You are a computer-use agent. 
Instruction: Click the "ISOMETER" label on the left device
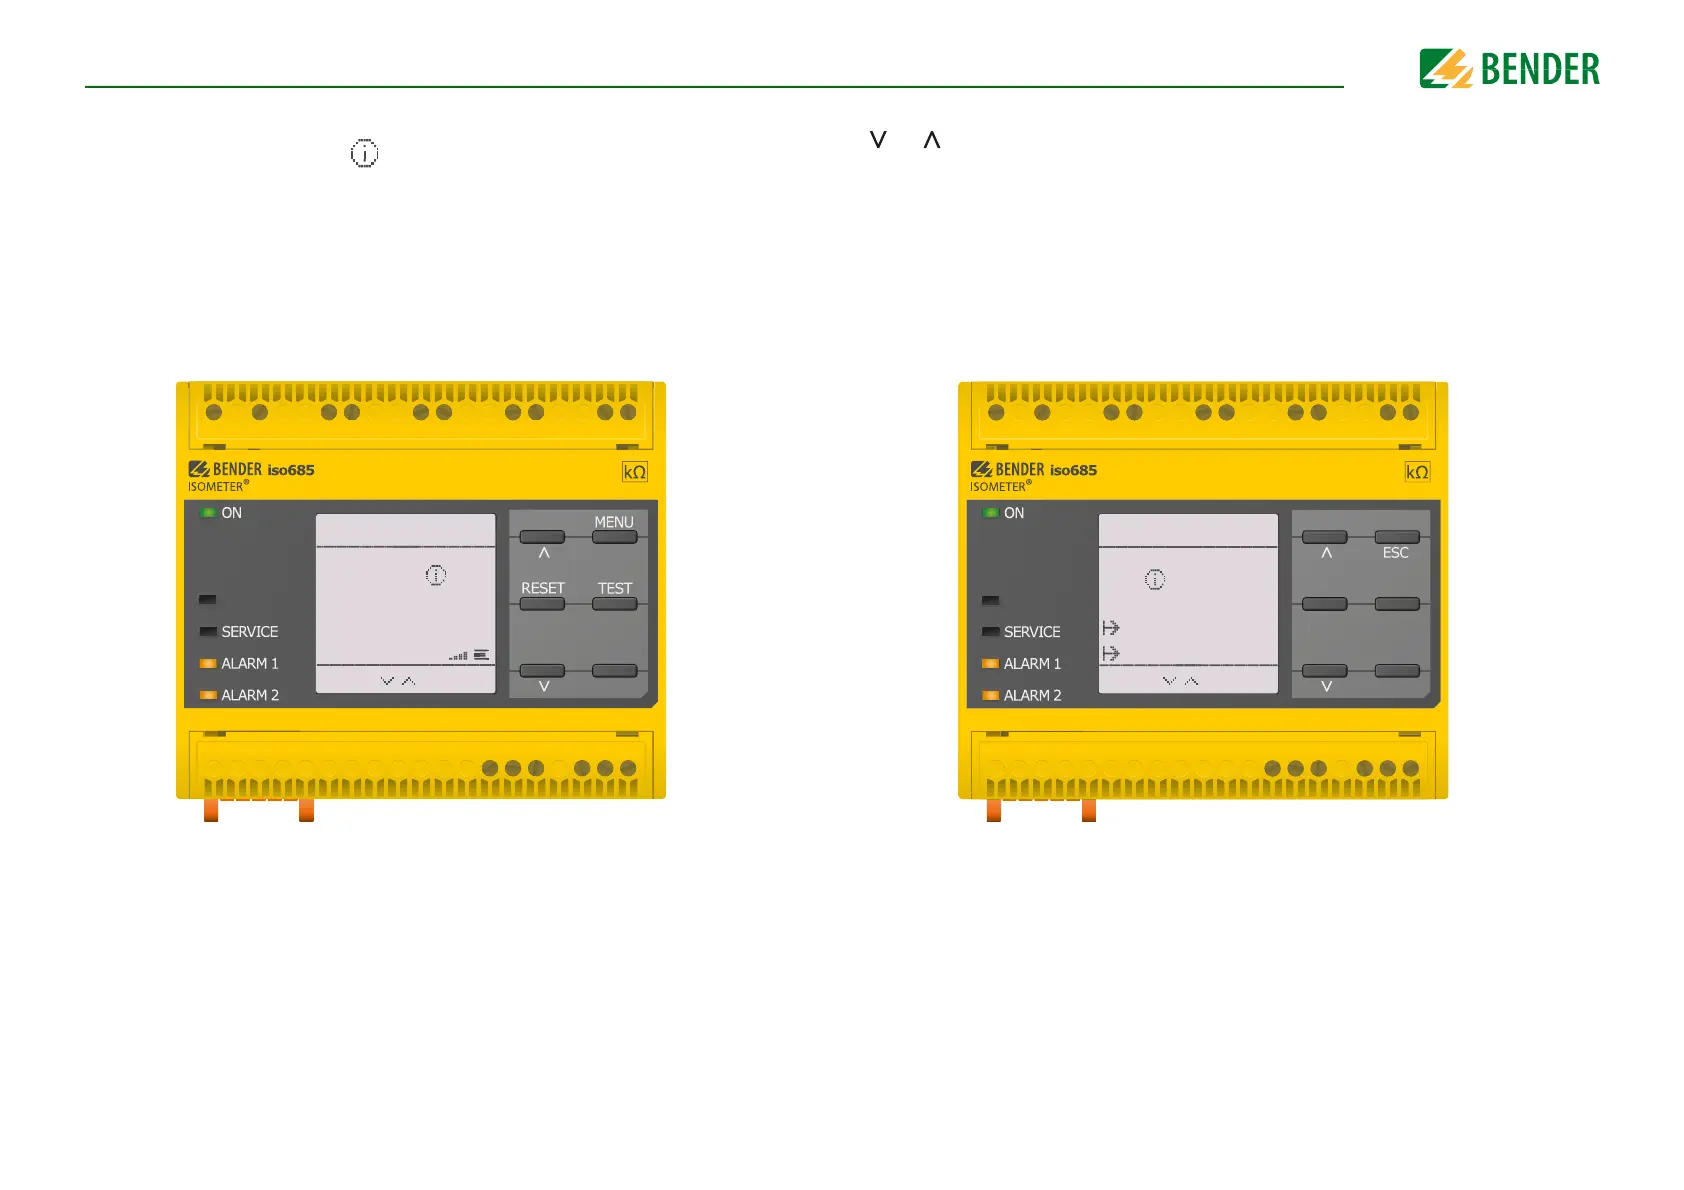click(217, 487)
